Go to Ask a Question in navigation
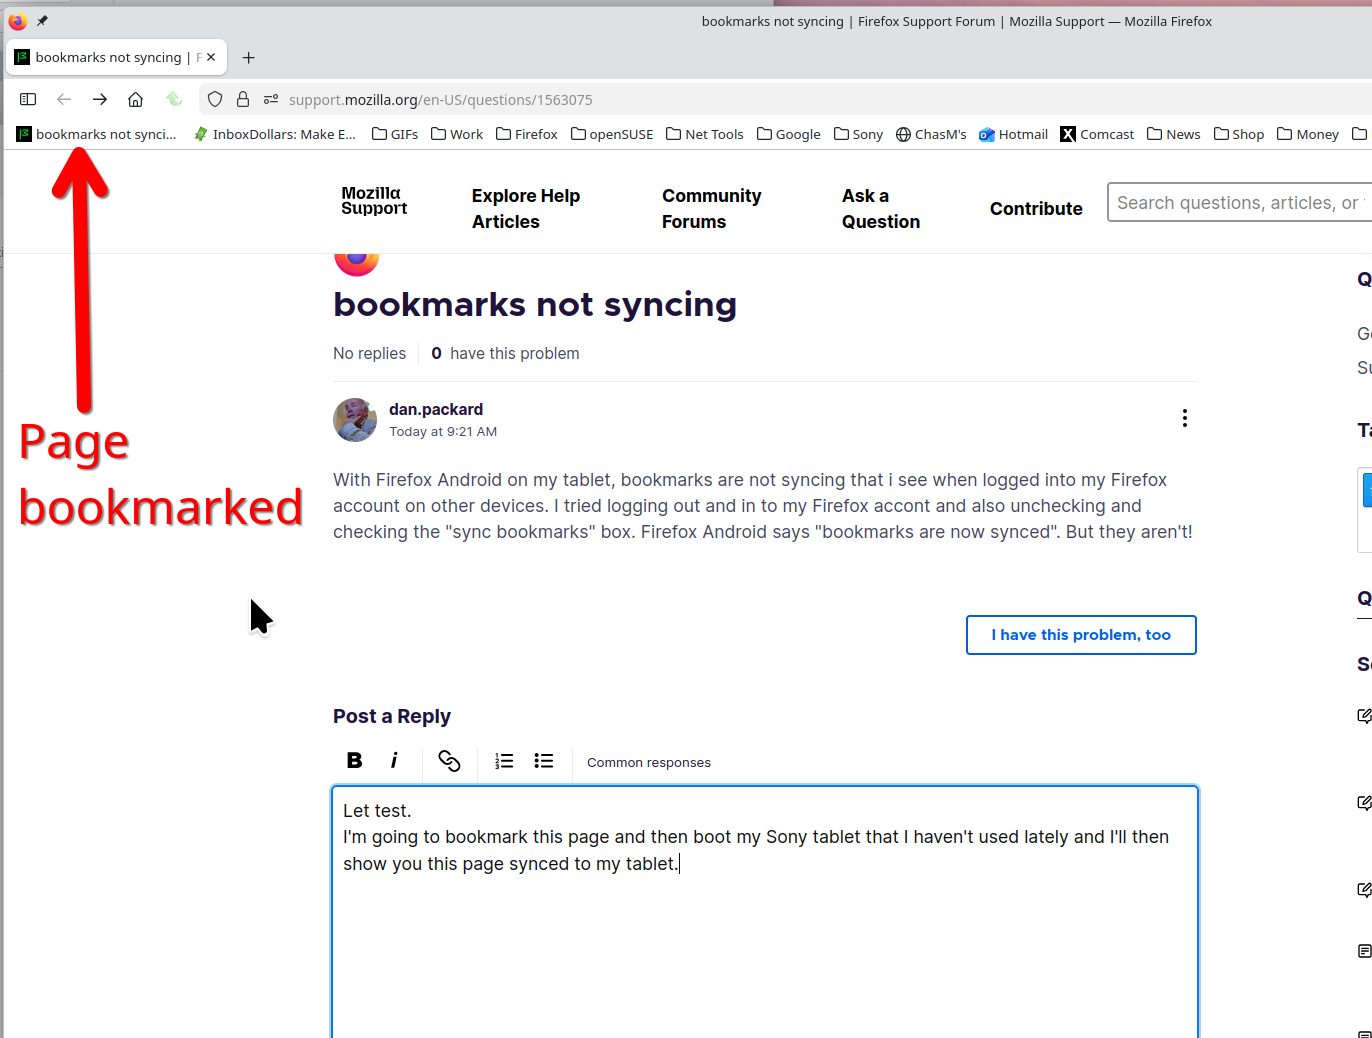The height and width of the screenshot is (1038, 1372). [x=880, y=208]
